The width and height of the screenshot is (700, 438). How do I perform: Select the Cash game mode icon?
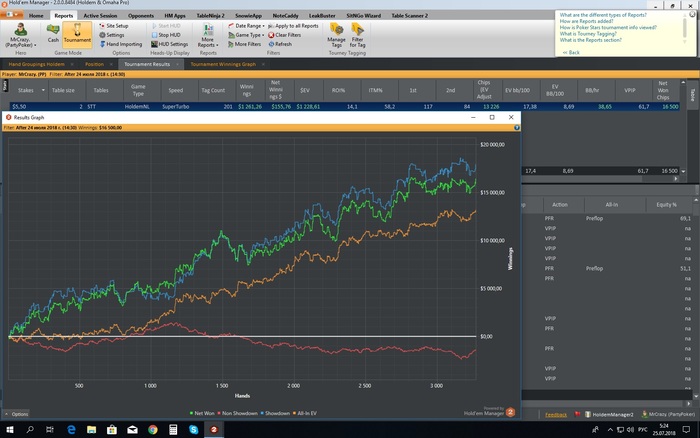coord(53,33)
